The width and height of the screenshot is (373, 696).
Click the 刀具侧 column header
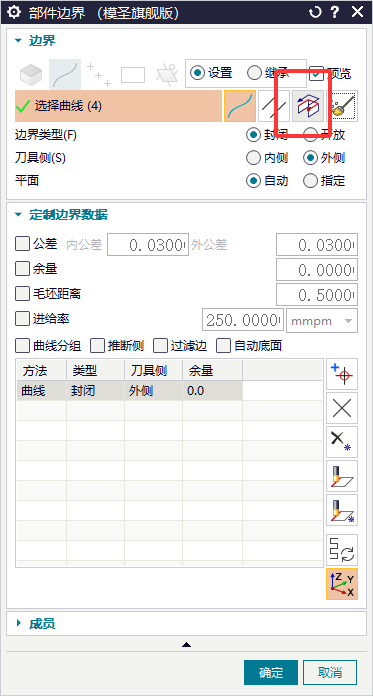coord(154,370)
